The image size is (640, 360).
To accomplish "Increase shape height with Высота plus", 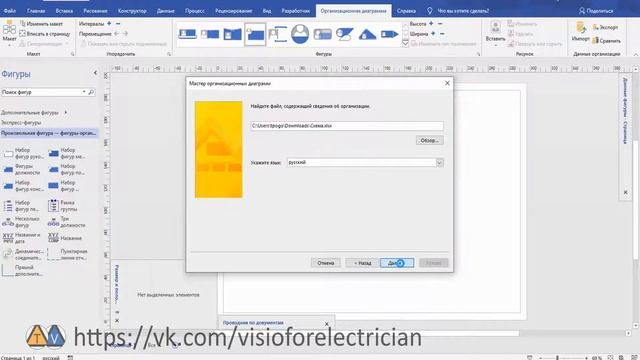I will (x=431, y=24).
